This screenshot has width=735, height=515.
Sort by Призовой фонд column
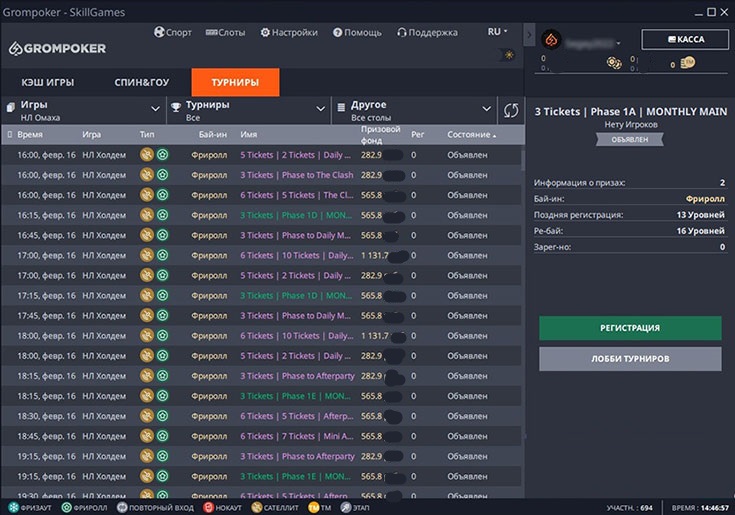coord(380,134)
